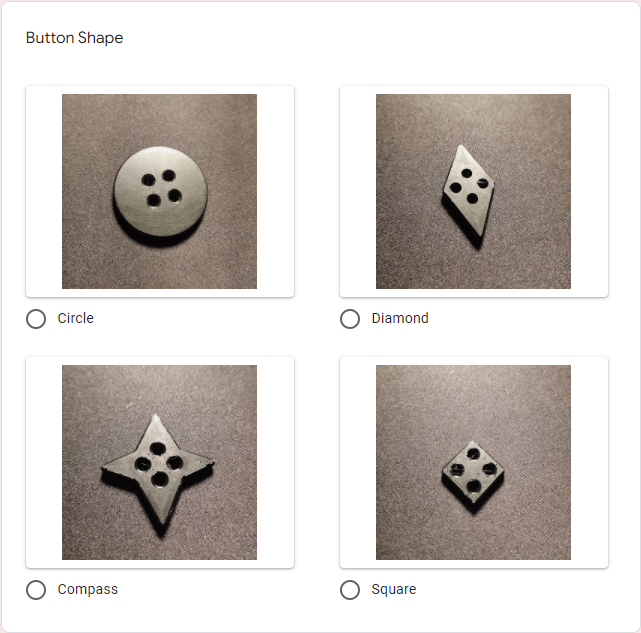Click the "Compass" option label text
The image size is (641, 633).
tap(87, 589)
